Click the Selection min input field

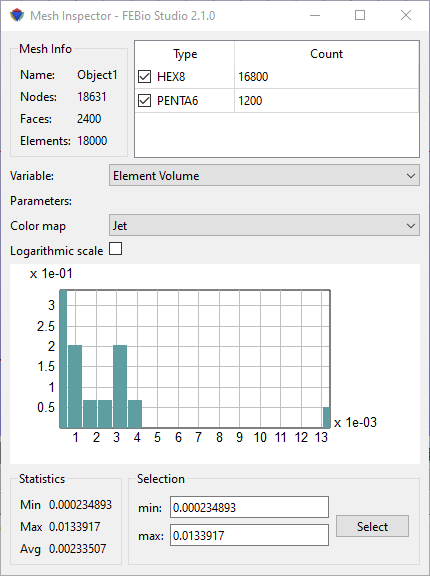click(x=249, y=507)
